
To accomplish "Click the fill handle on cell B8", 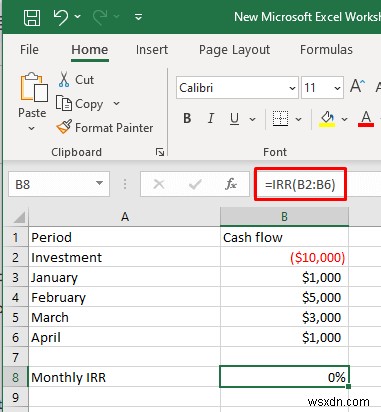I will 349,387.
